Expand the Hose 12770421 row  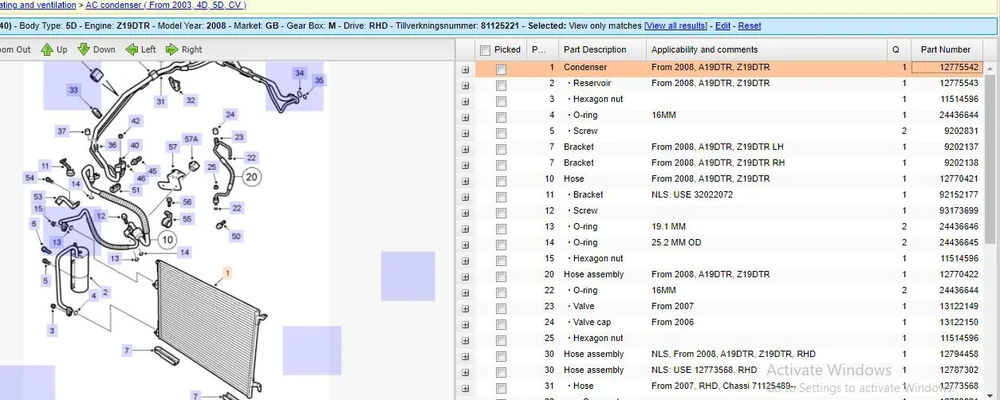465,179
